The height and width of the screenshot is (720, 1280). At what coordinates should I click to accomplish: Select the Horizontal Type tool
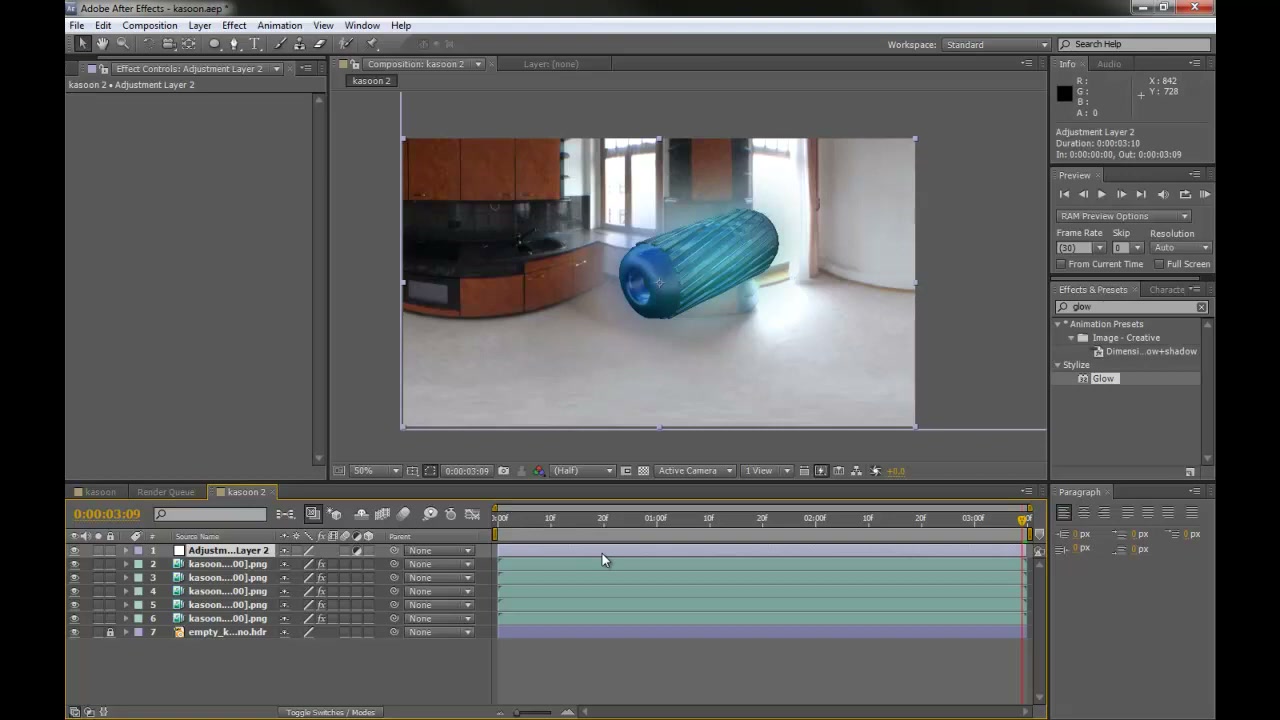(255, 44)
